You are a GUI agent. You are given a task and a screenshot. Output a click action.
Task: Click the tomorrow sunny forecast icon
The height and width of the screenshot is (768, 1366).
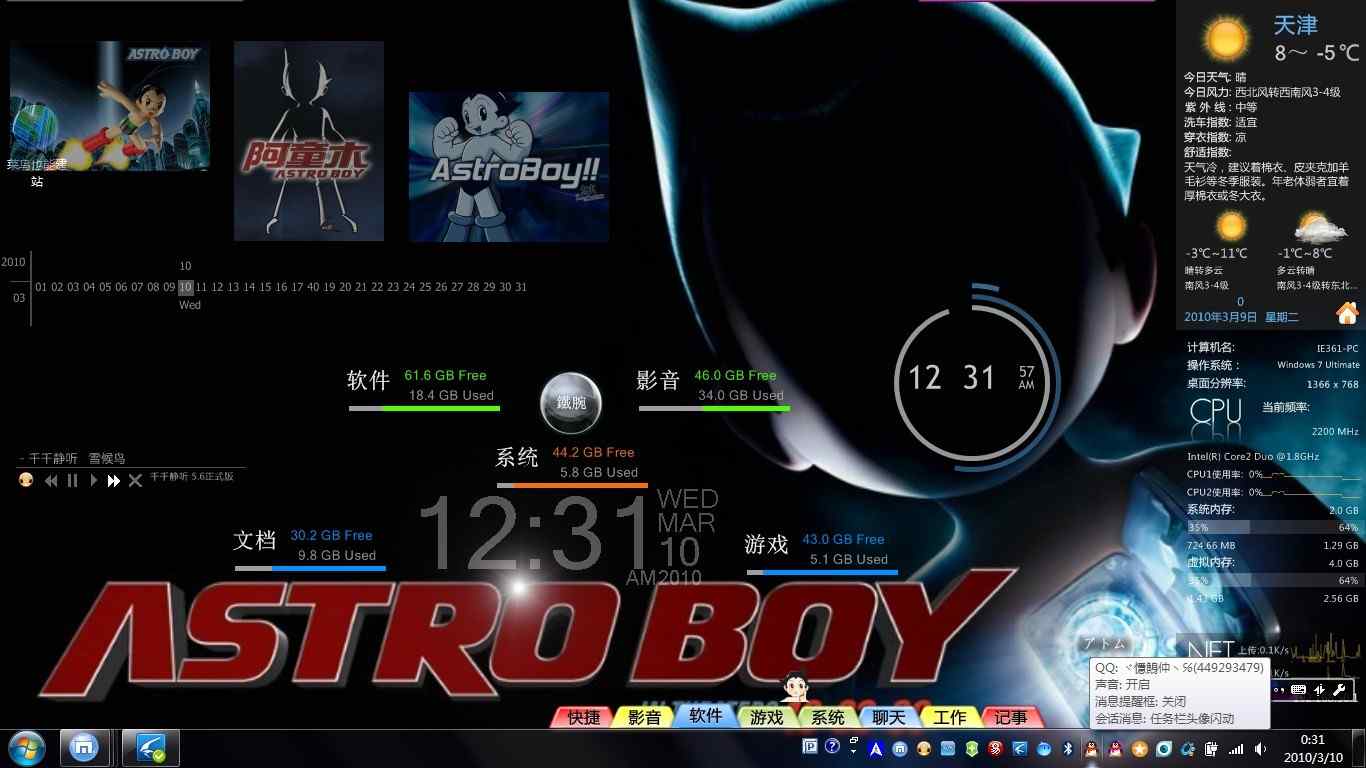(x=1231, y=225)
